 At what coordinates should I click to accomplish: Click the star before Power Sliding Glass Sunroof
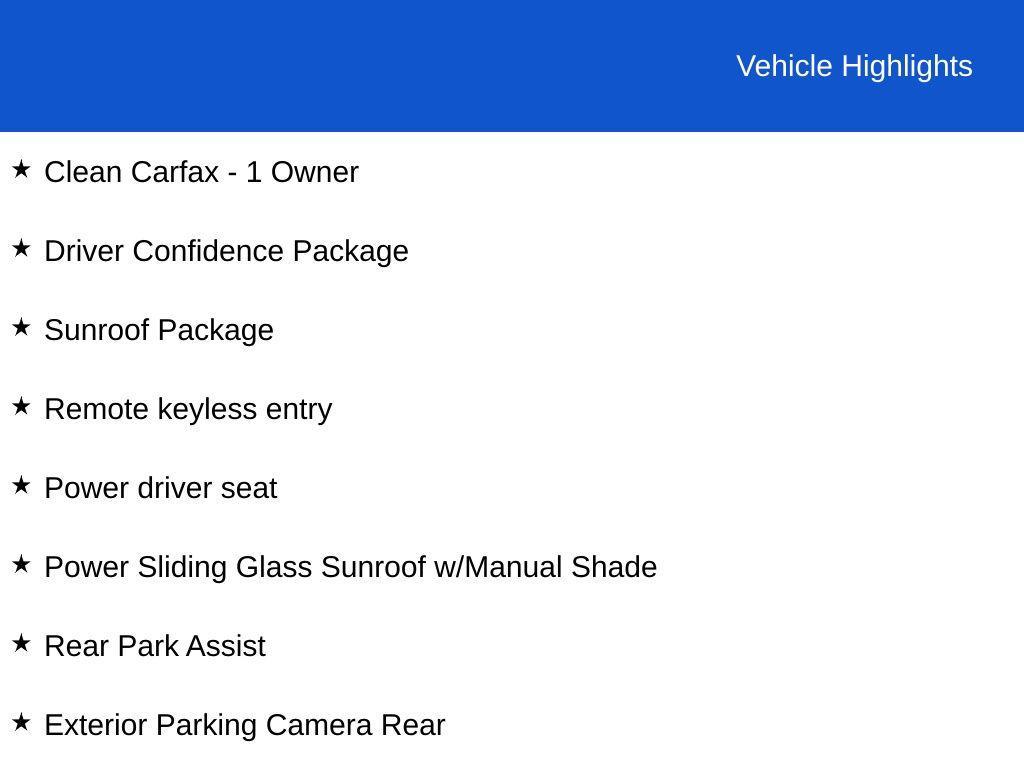click(21, 564)
